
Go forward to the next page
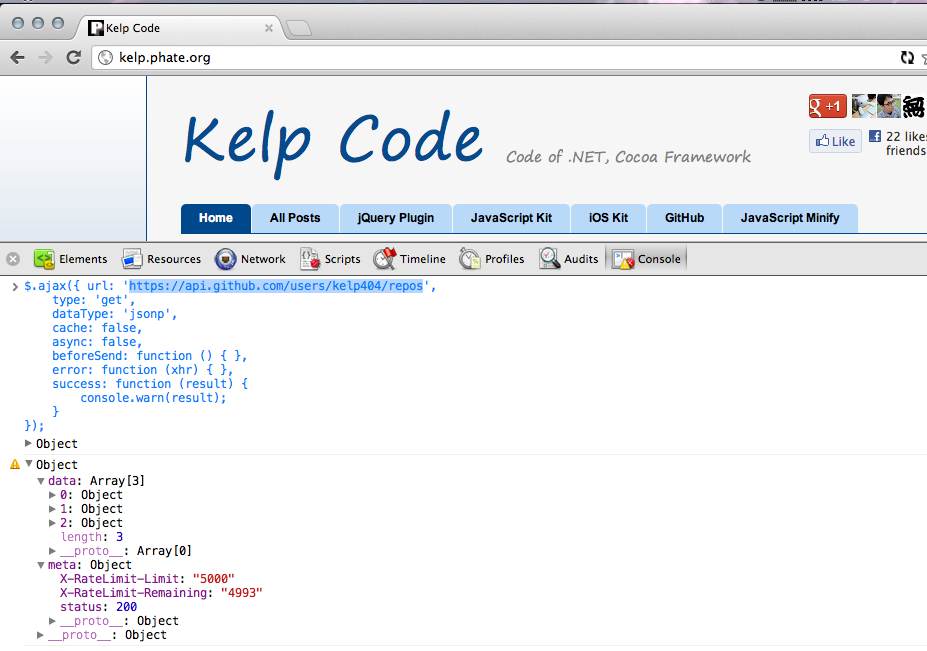46,57
